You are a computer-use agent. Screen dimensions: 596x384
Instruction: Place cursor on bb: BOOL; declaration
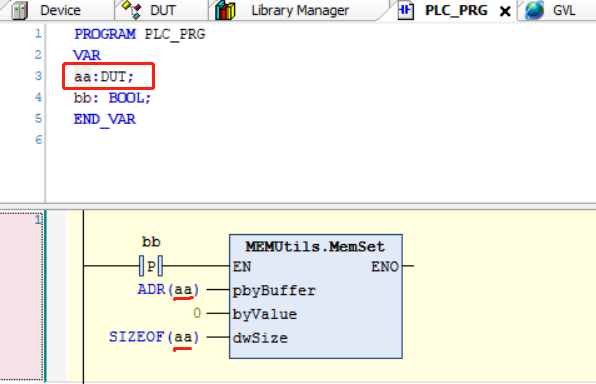coord(113,98)
